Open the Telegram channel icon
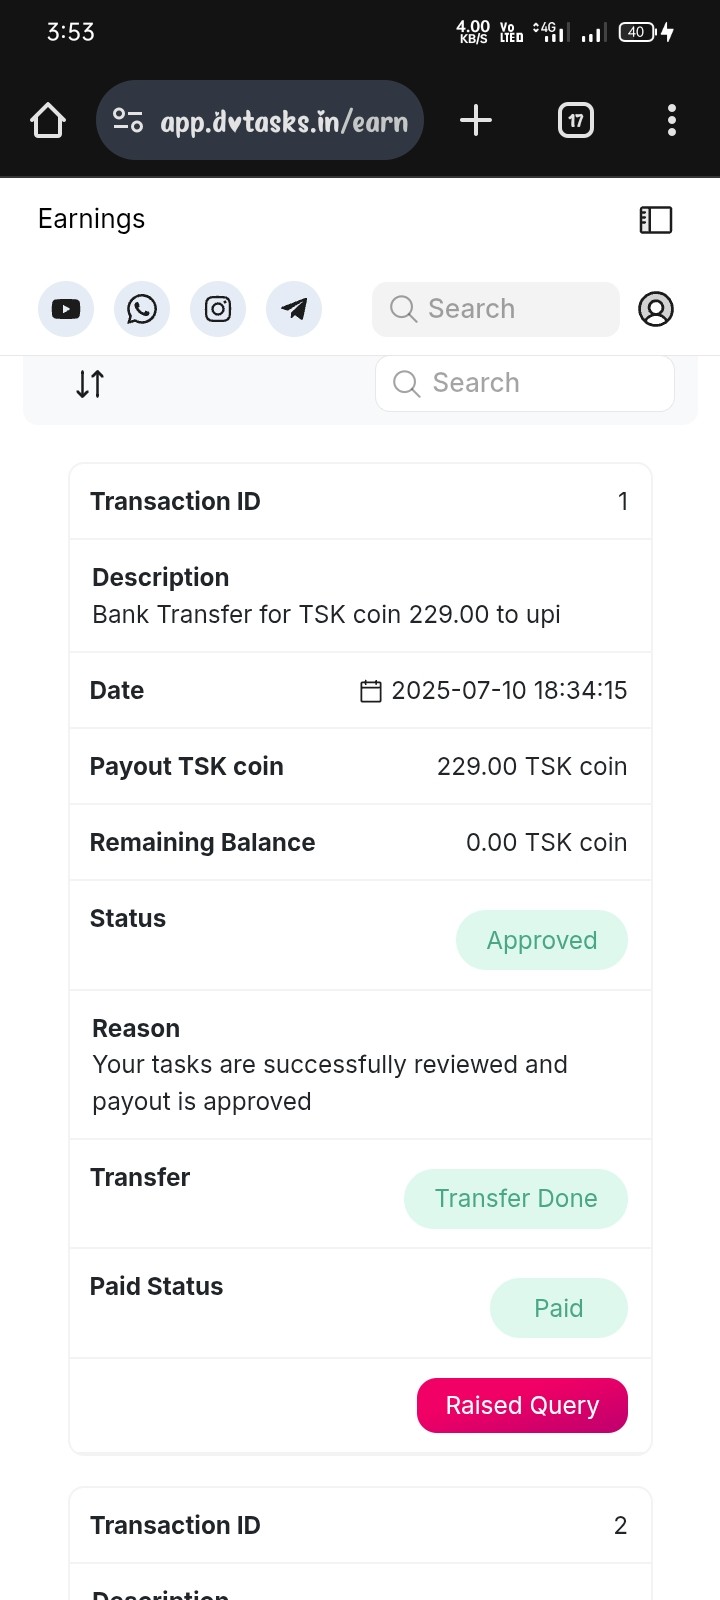720x1600 pixels. [x=294, y=309]
